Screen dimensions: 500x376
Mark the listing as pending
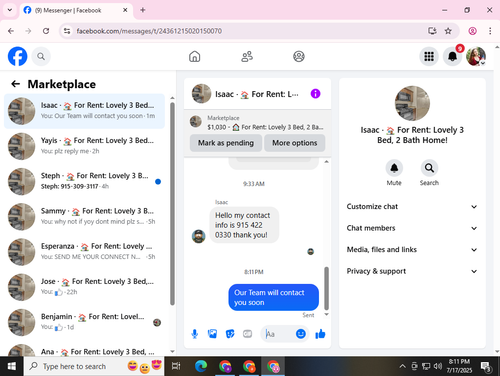coord(226,143)
